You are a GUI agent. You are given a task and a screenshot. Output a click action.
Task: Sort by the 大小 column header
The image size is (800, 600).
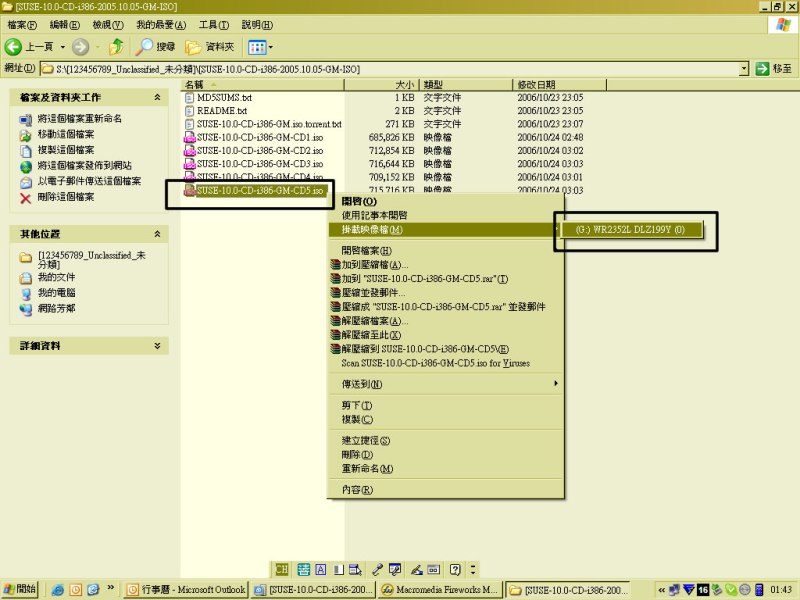tap(382, 85)
